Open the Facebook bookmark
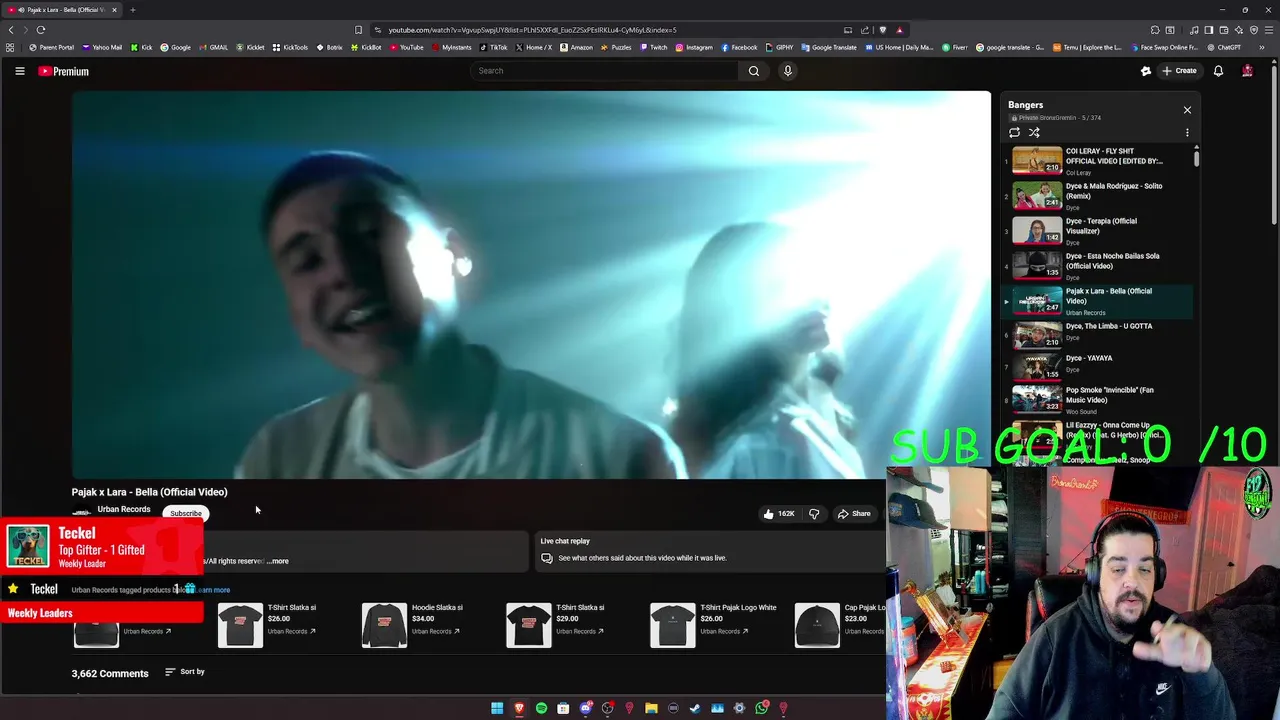The image size is (1280, 720). tap(739, 47)
